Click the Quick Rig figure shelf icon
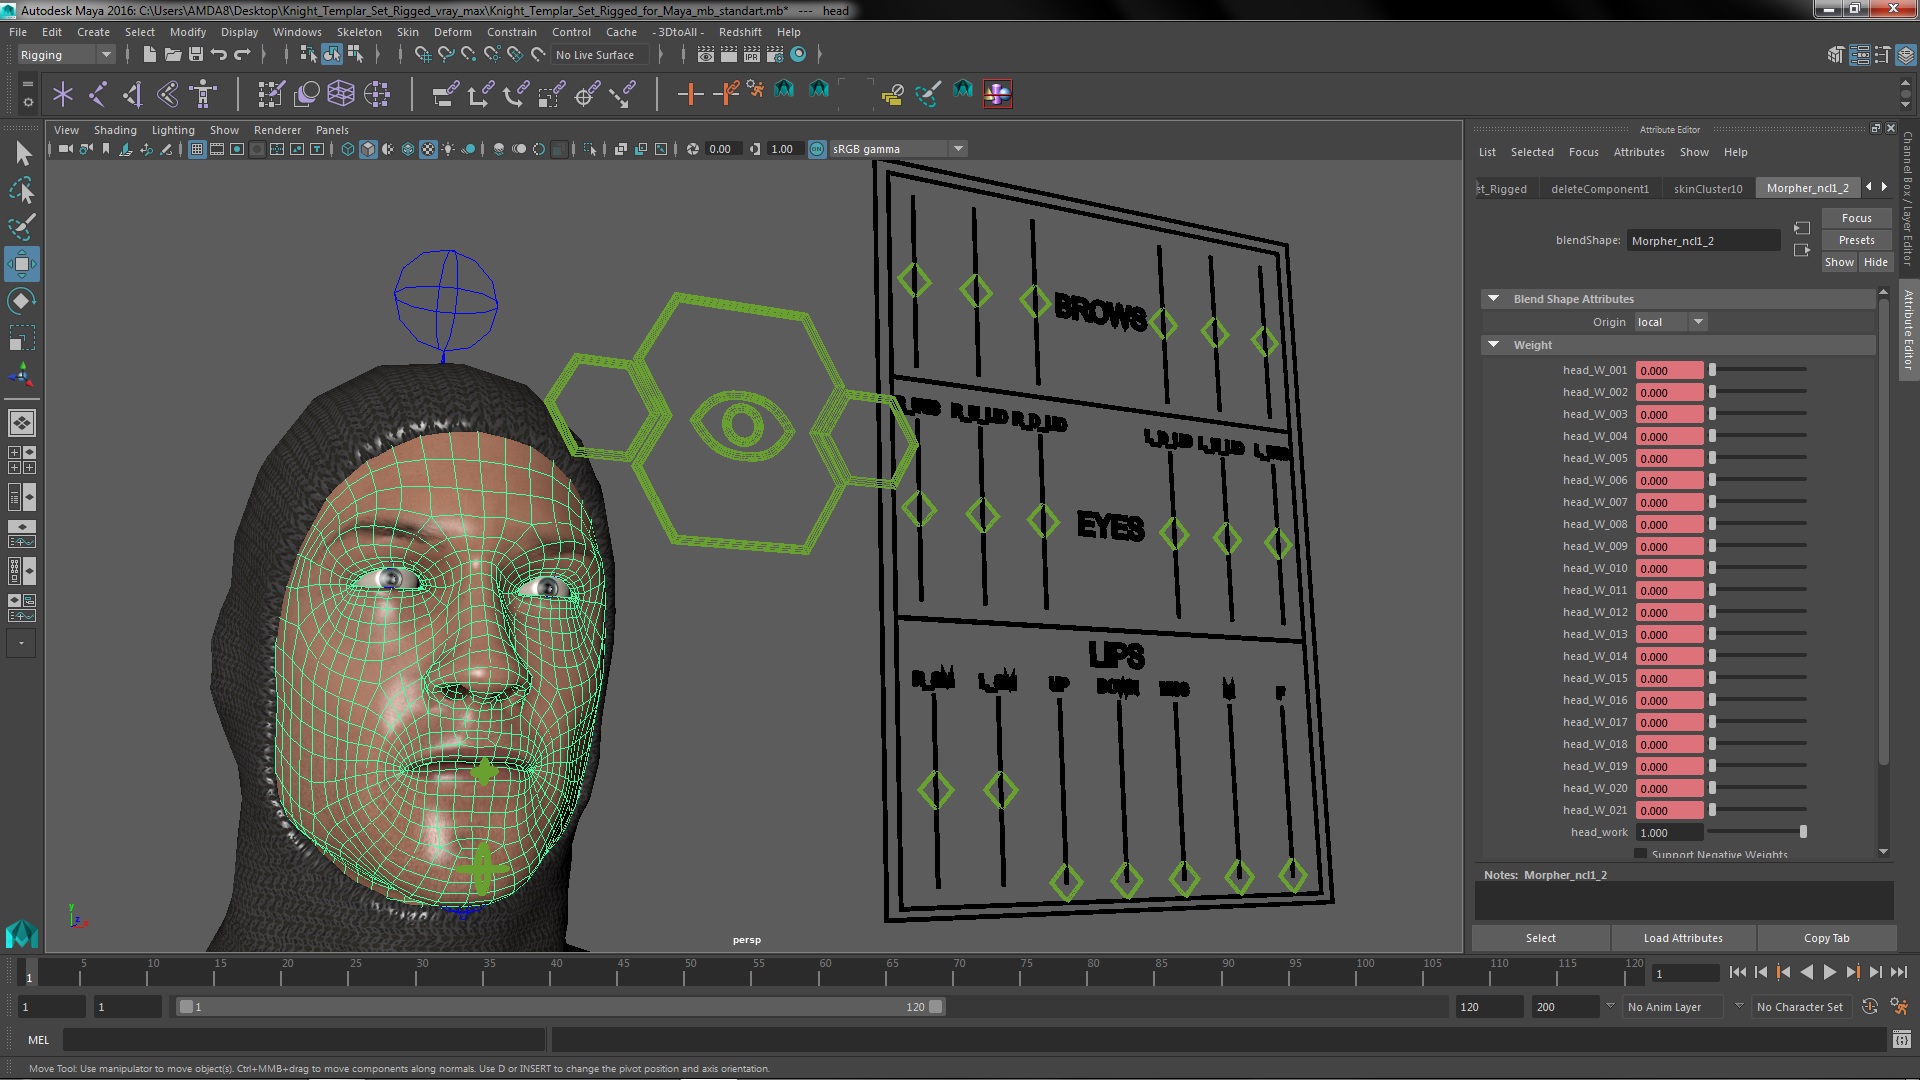 203,94
